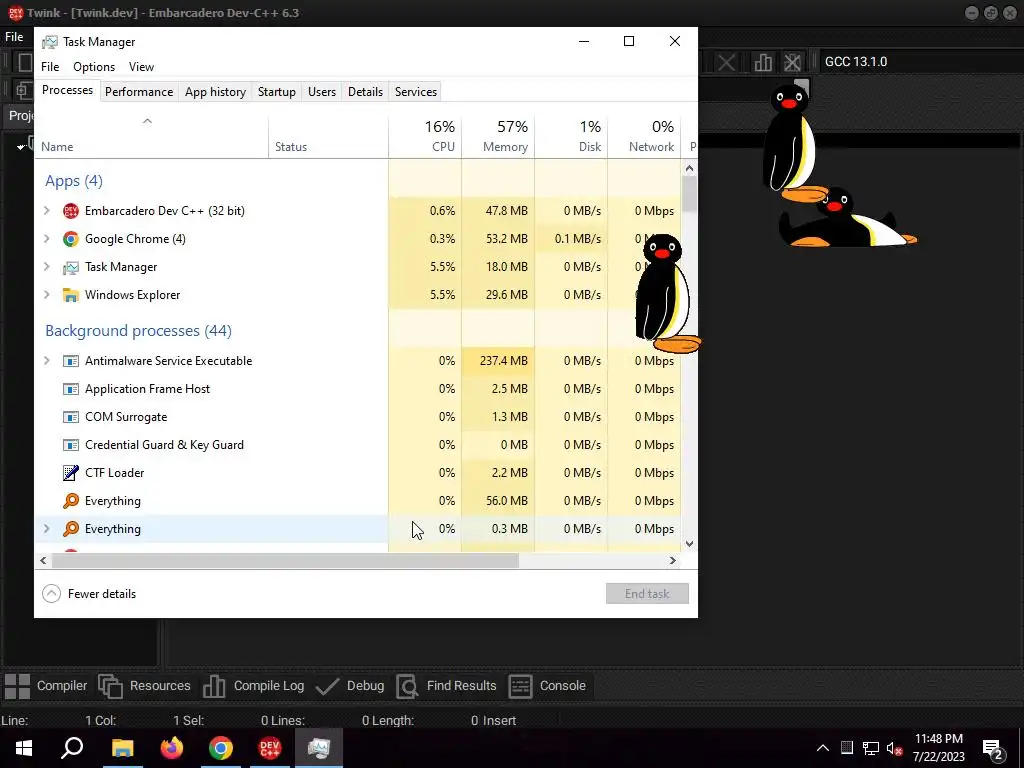The image size is (1024, 768).
Task: Open the Compile Log tab
Action: (x=253, y=686)
